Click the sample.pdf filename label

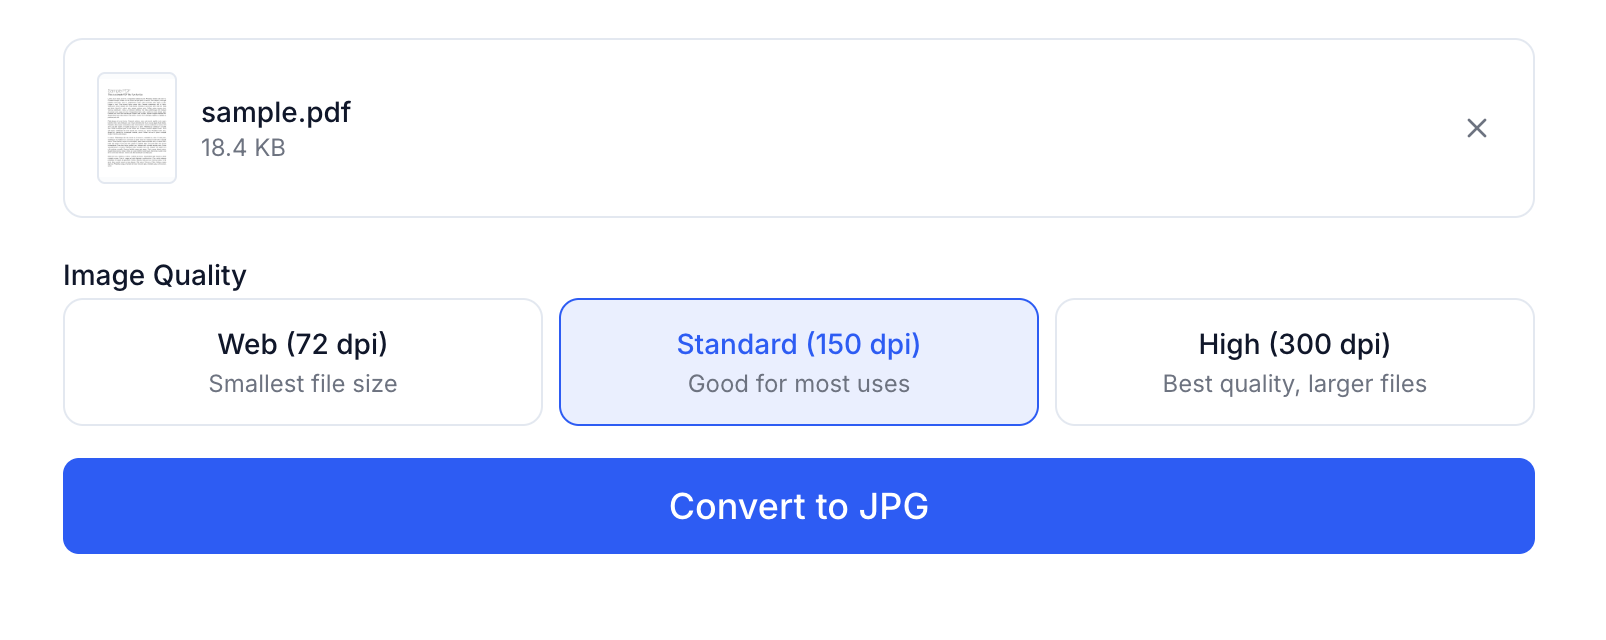[x=275, y=112]
